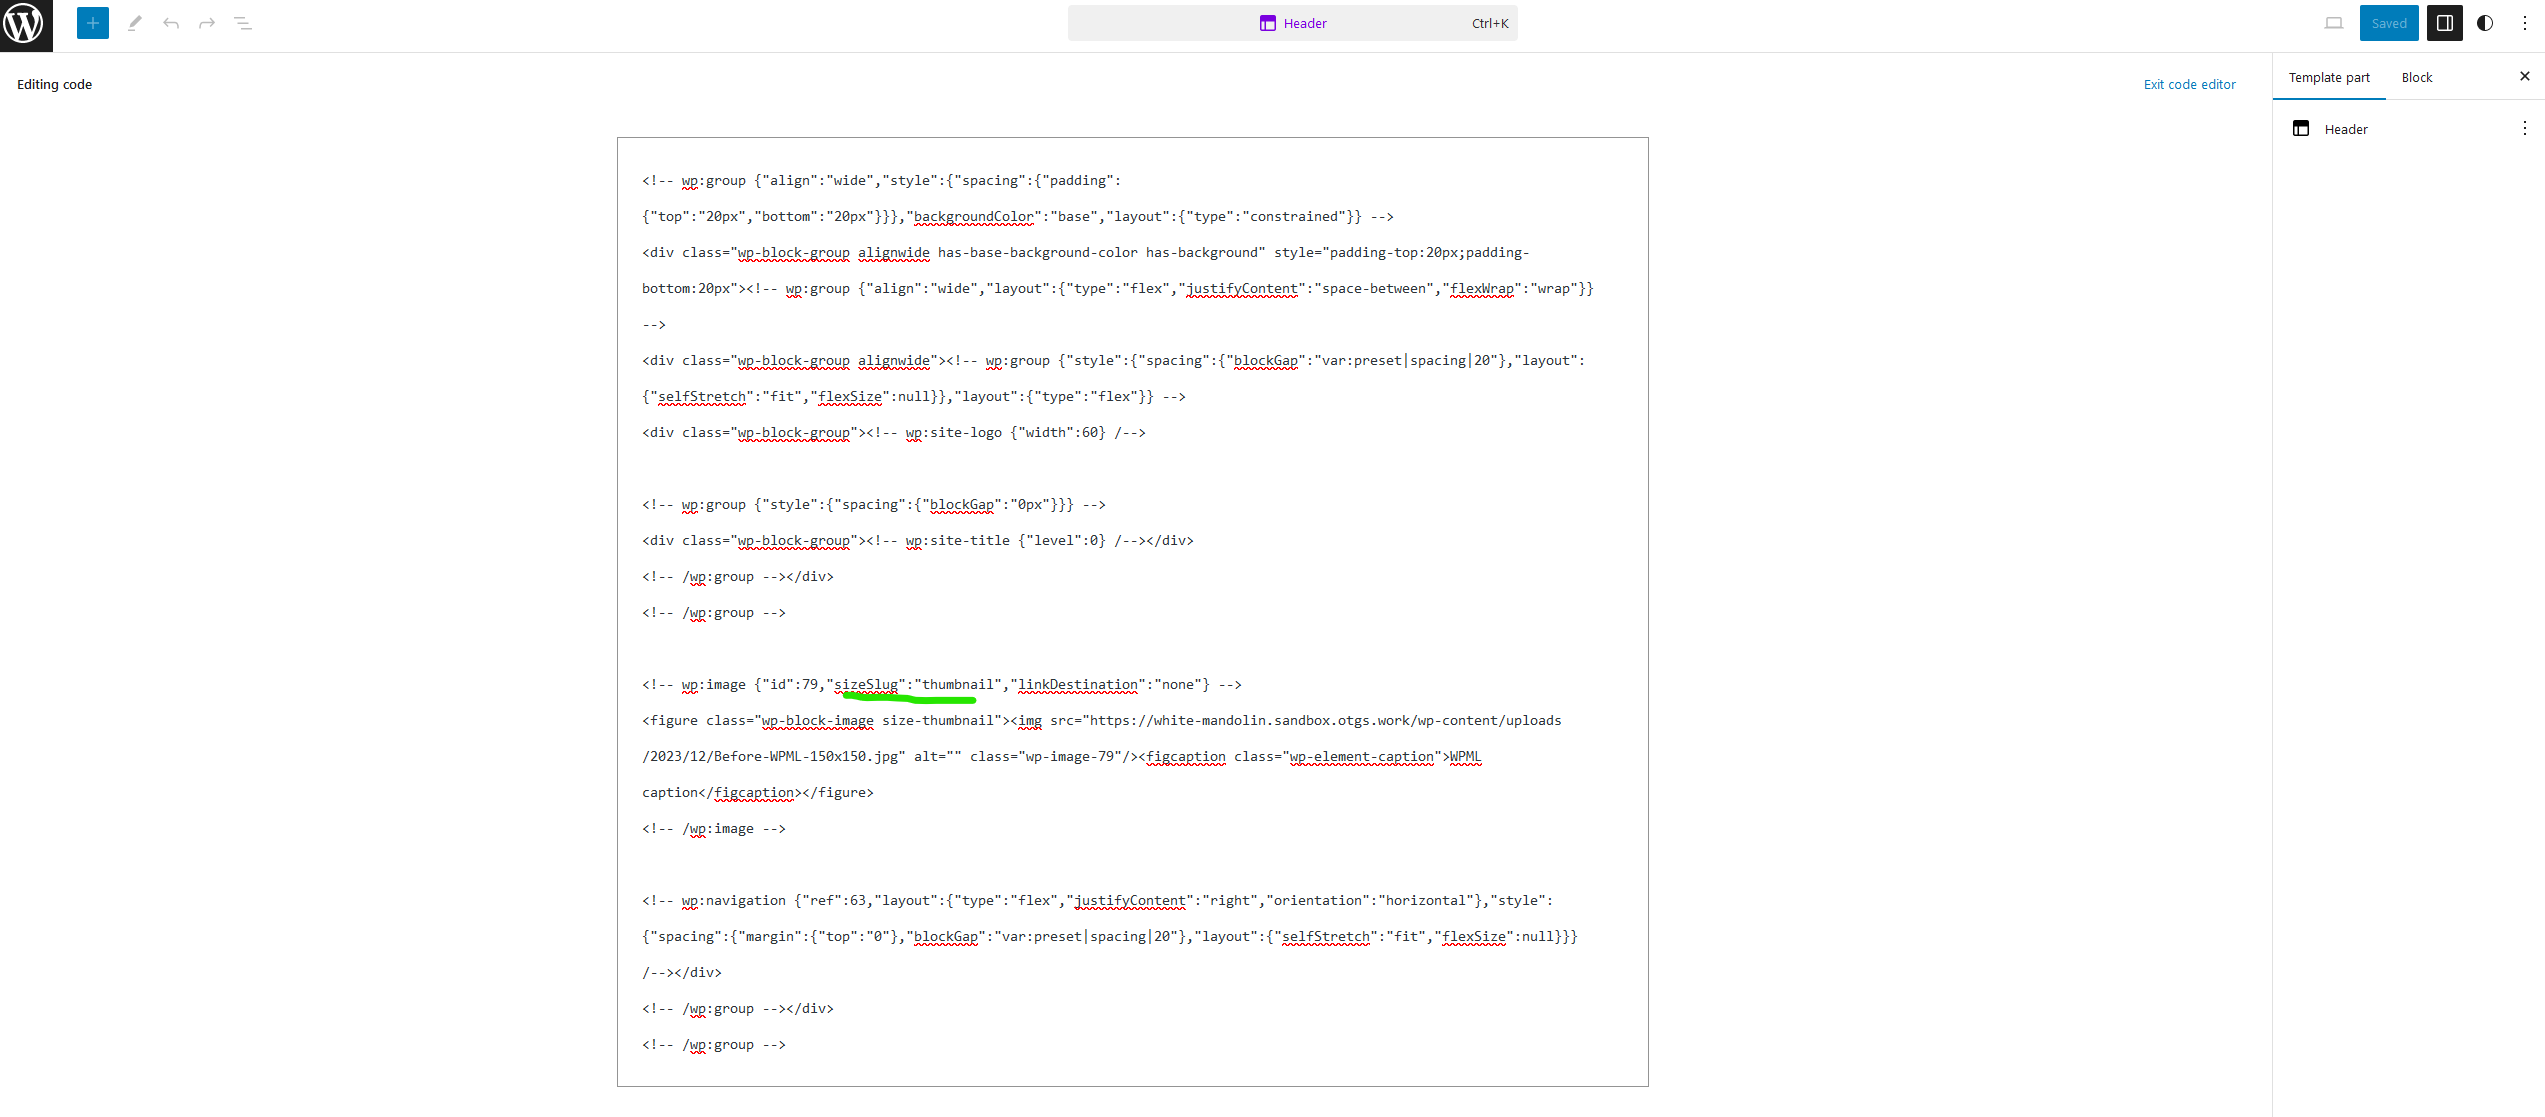Click the underlined sizeSlug text in code
2545x1117 pixels.
[866, 684]
